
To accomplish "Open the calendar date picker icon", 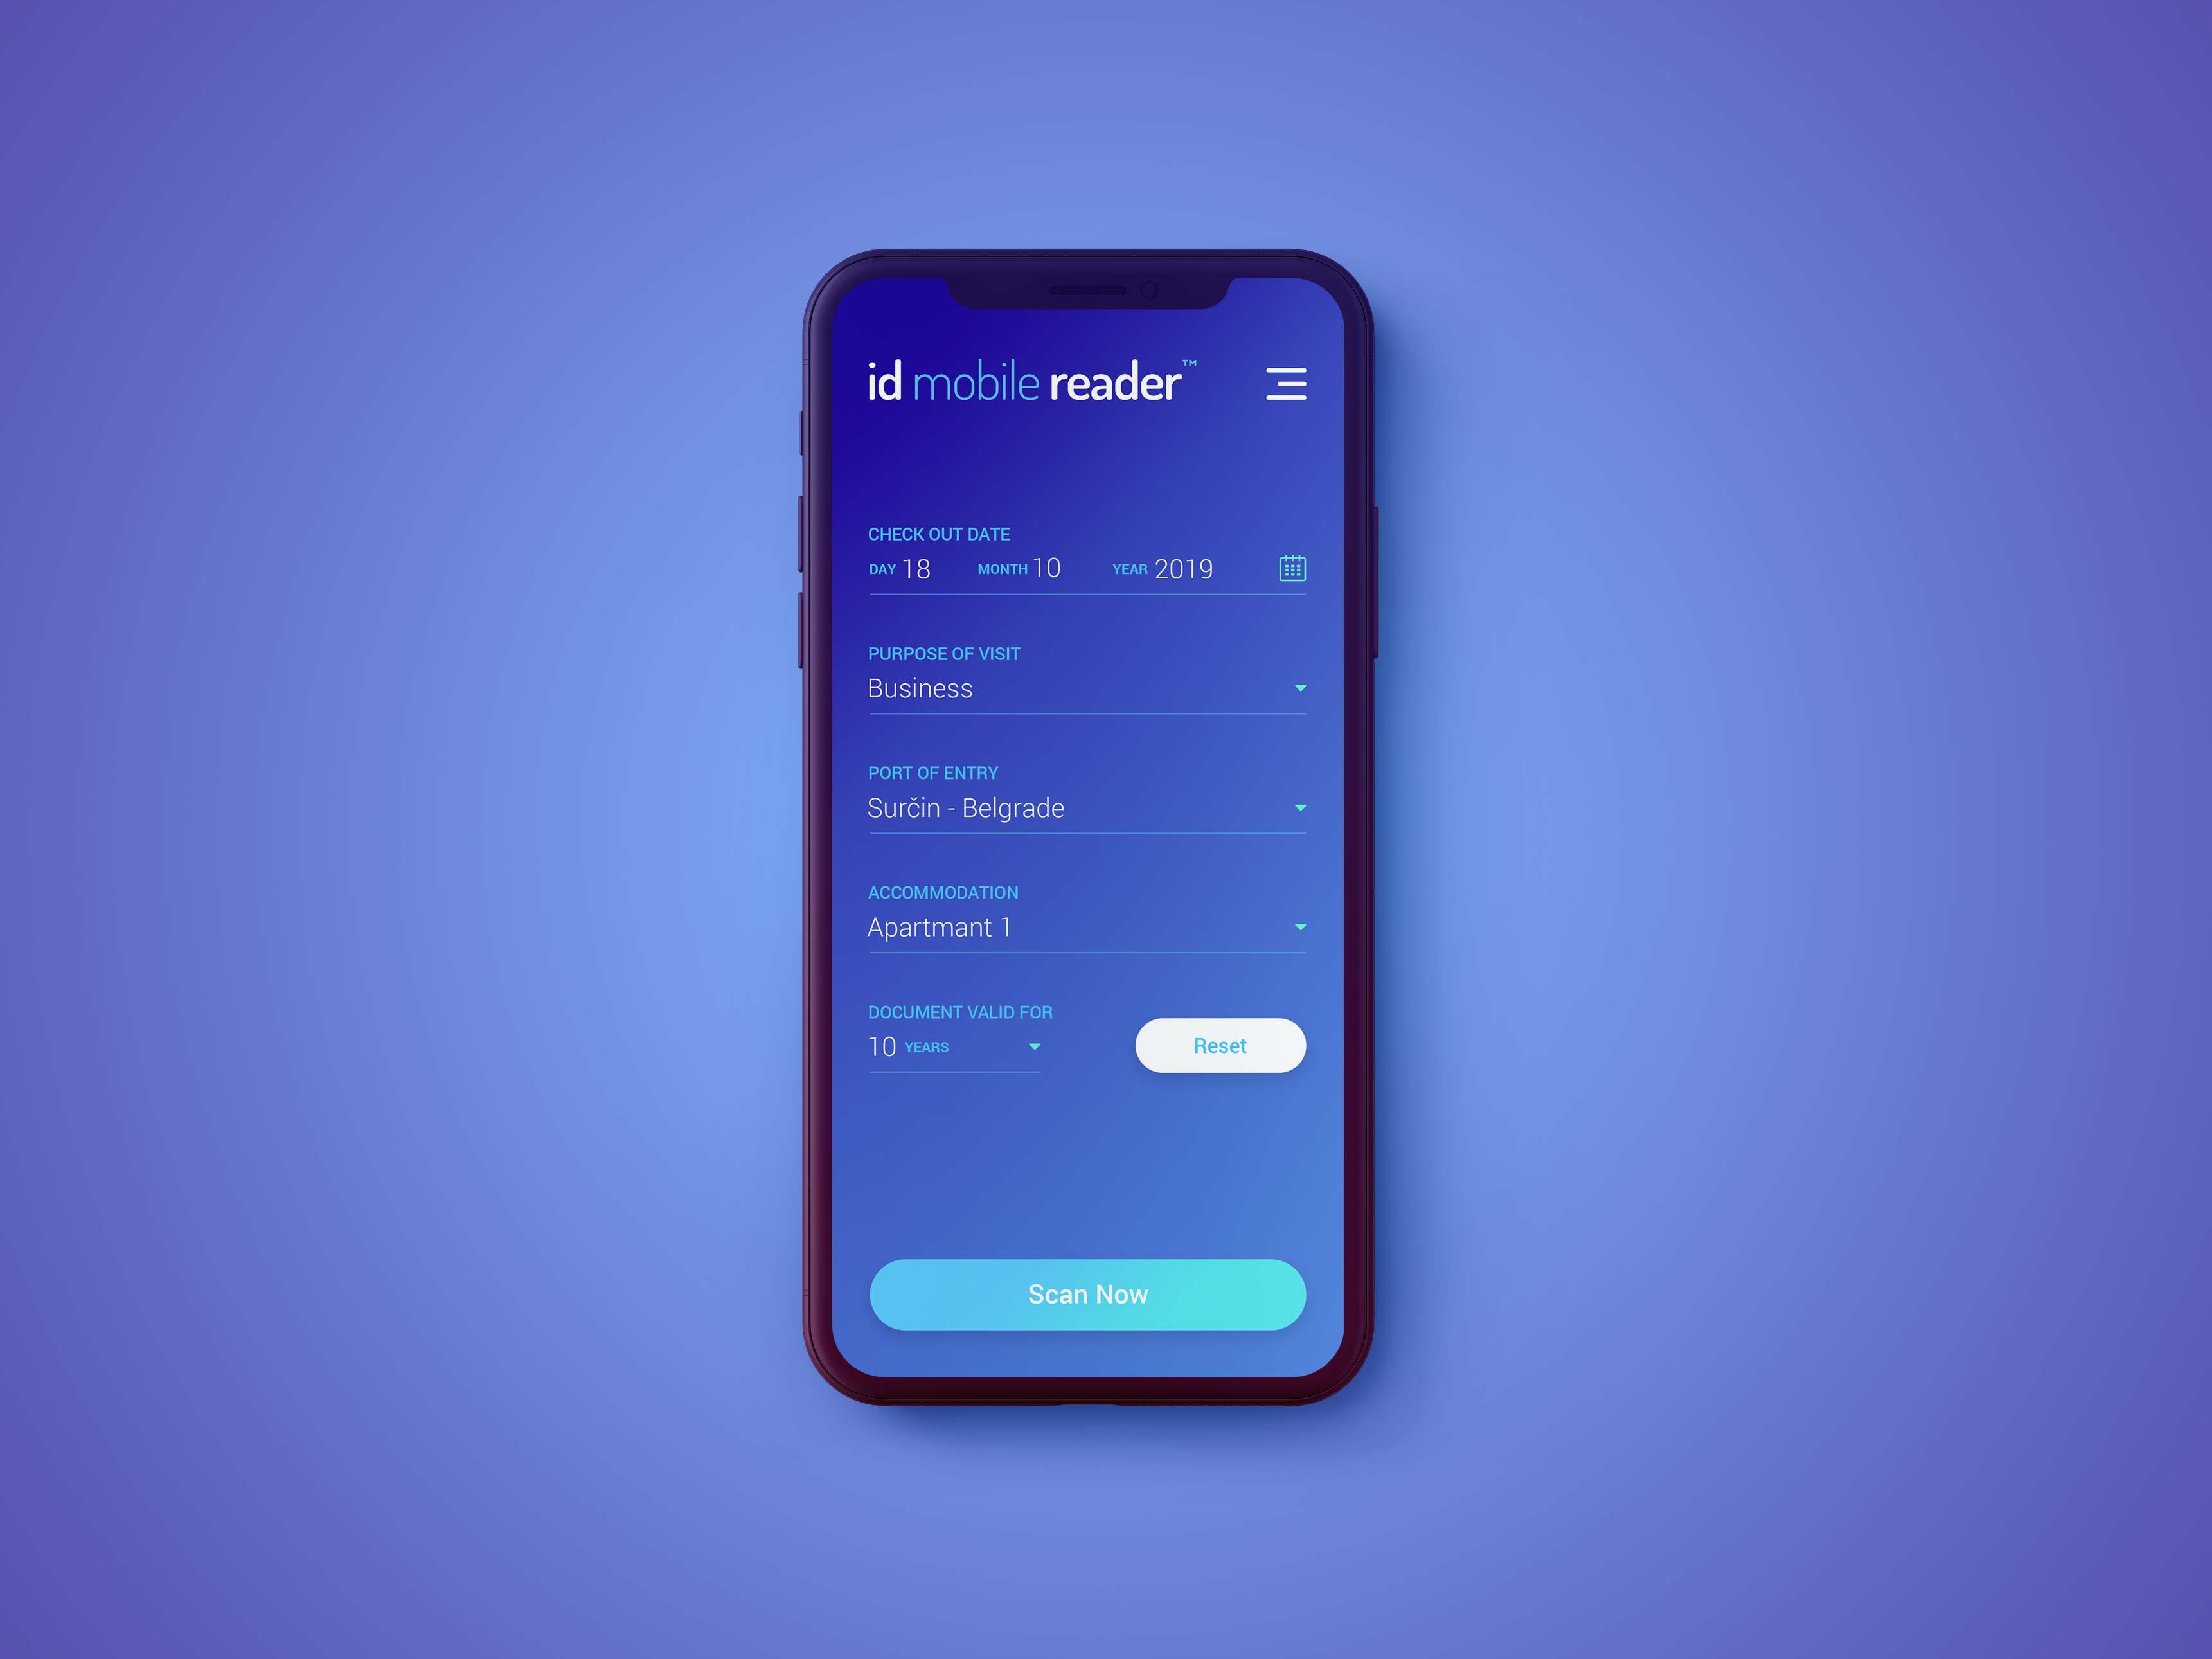I will click(x=1292, y=566).
